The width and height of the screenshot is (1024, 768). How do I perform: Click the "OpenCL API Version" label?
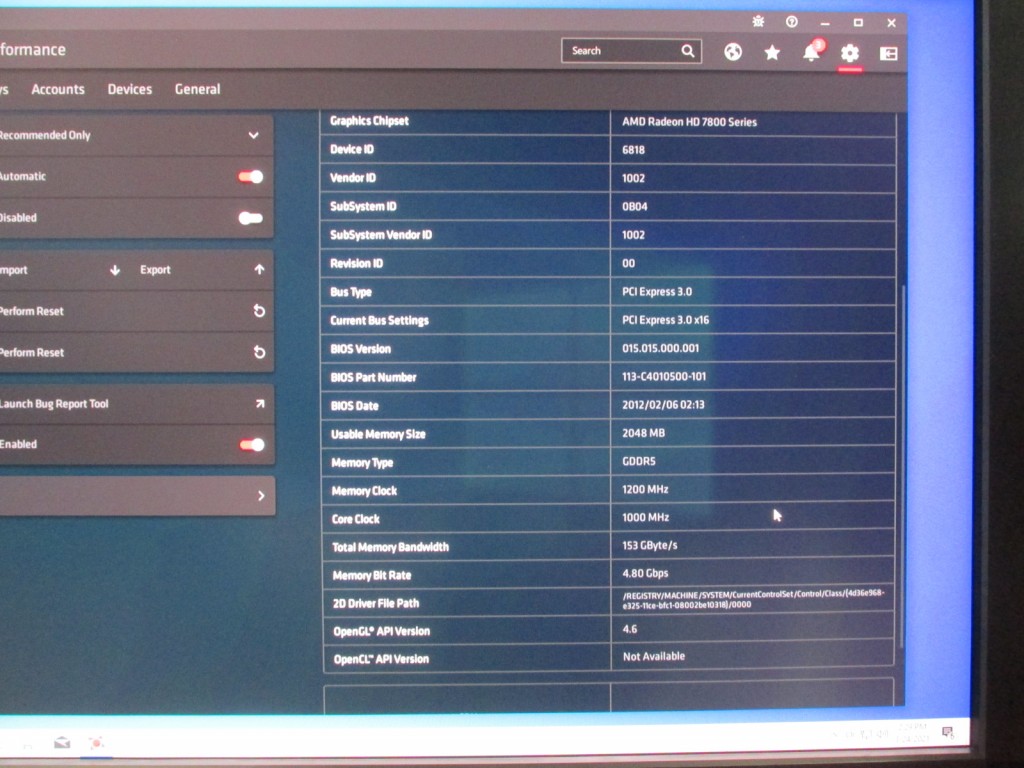click(x=381, y=660)
